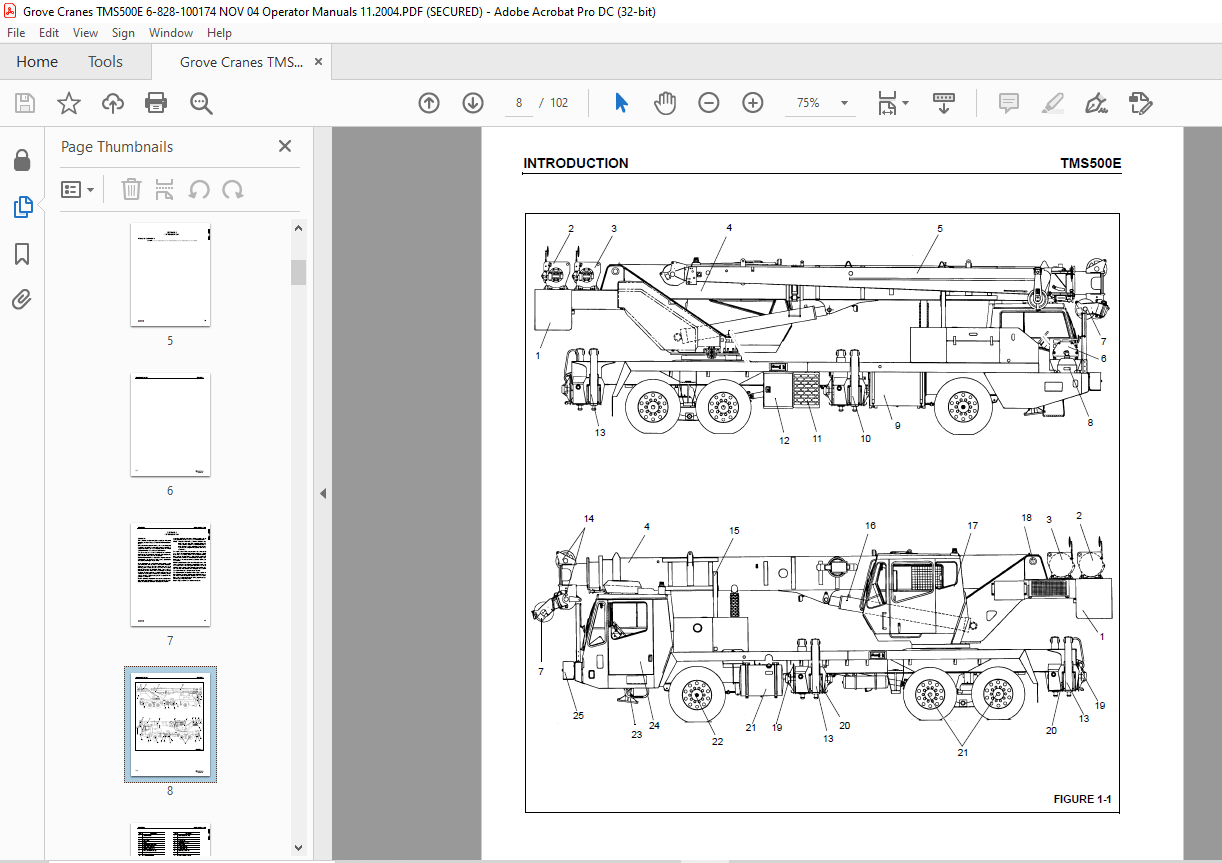
Task: Open the Edit menu
Action: (x=49, y=33)
